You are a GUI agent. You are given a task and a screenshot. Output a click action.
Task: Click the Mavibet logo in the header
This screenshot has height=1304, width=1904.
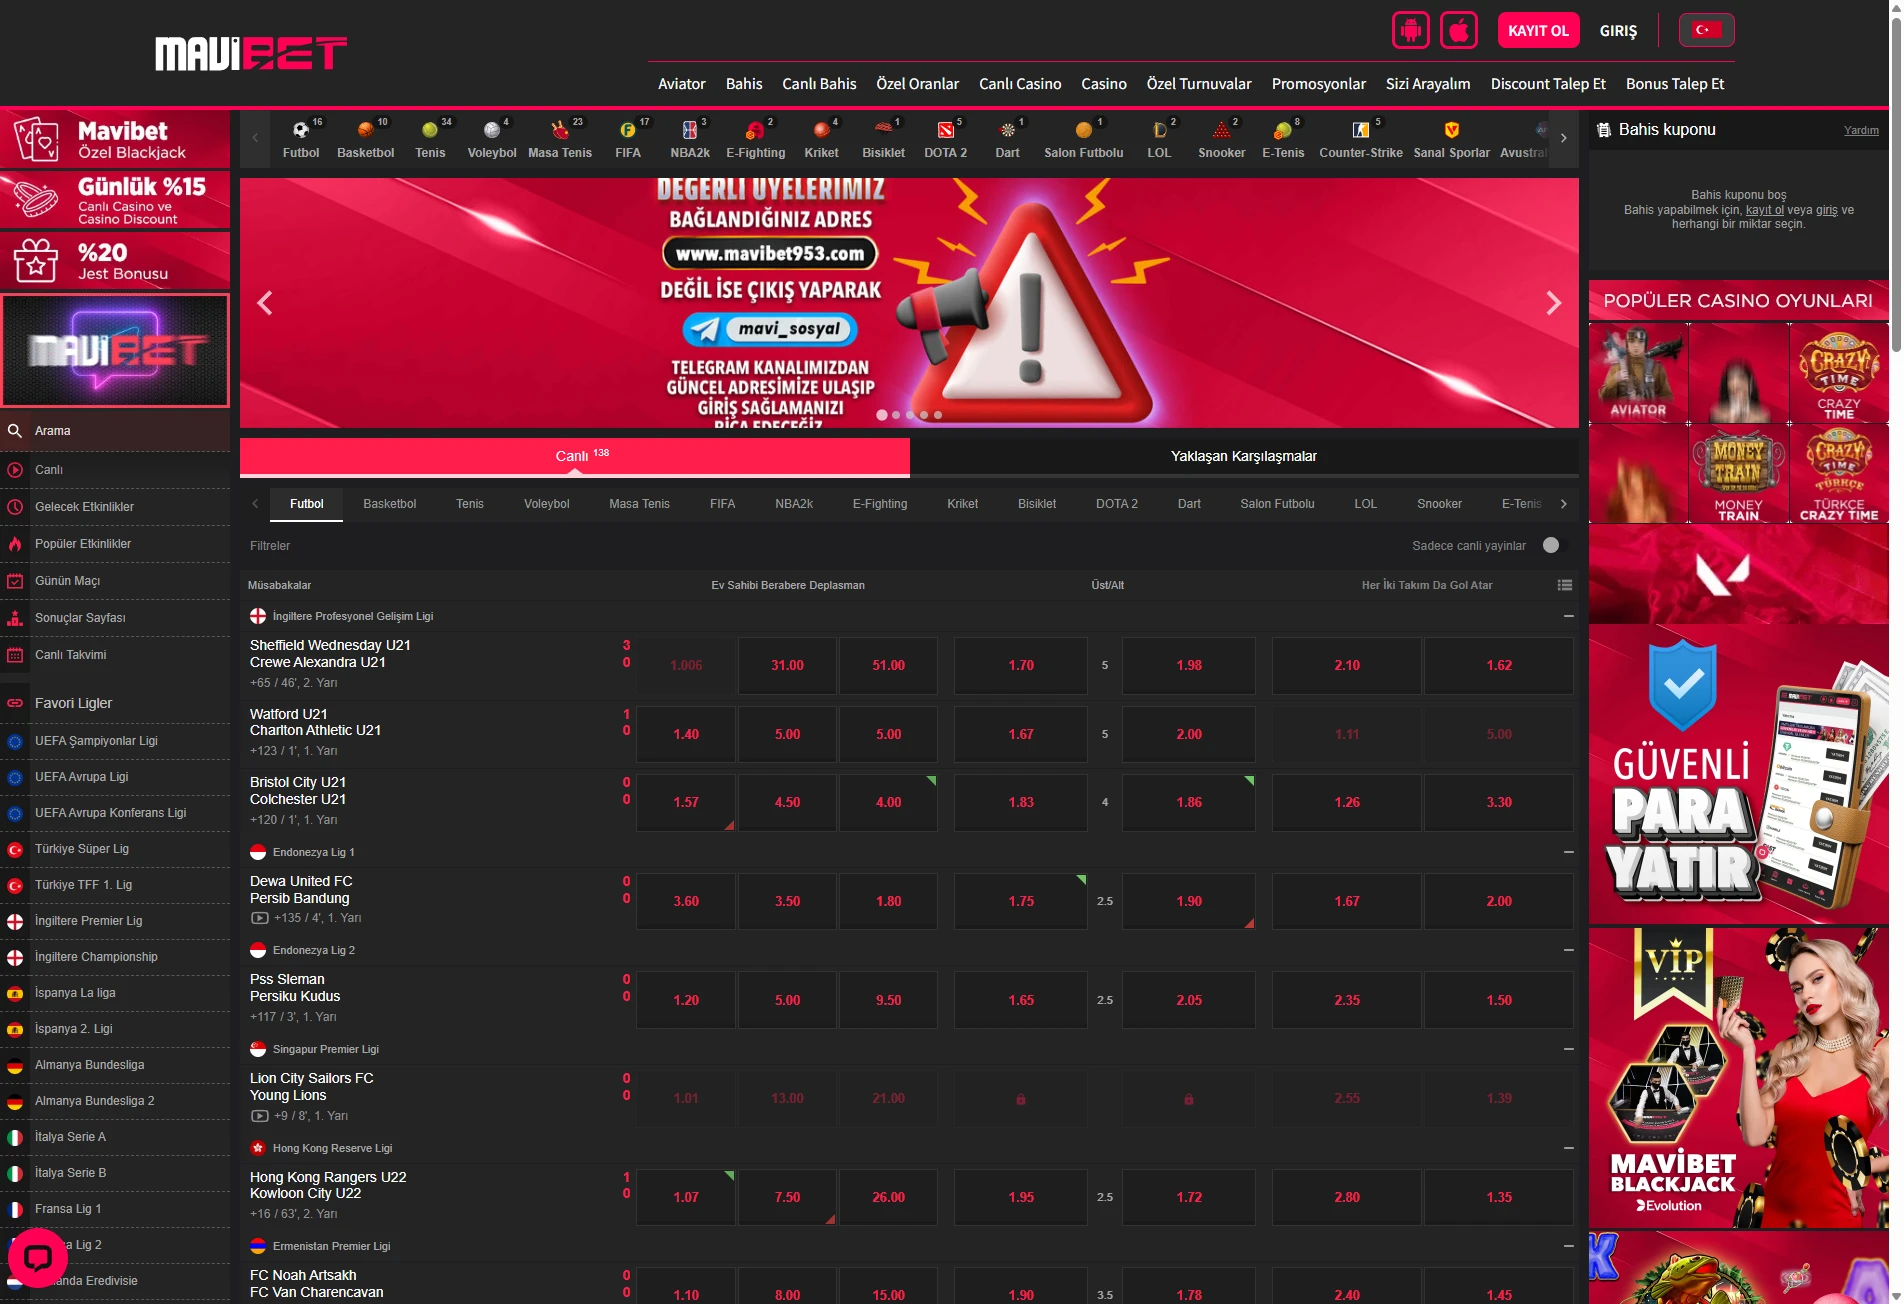251,54
